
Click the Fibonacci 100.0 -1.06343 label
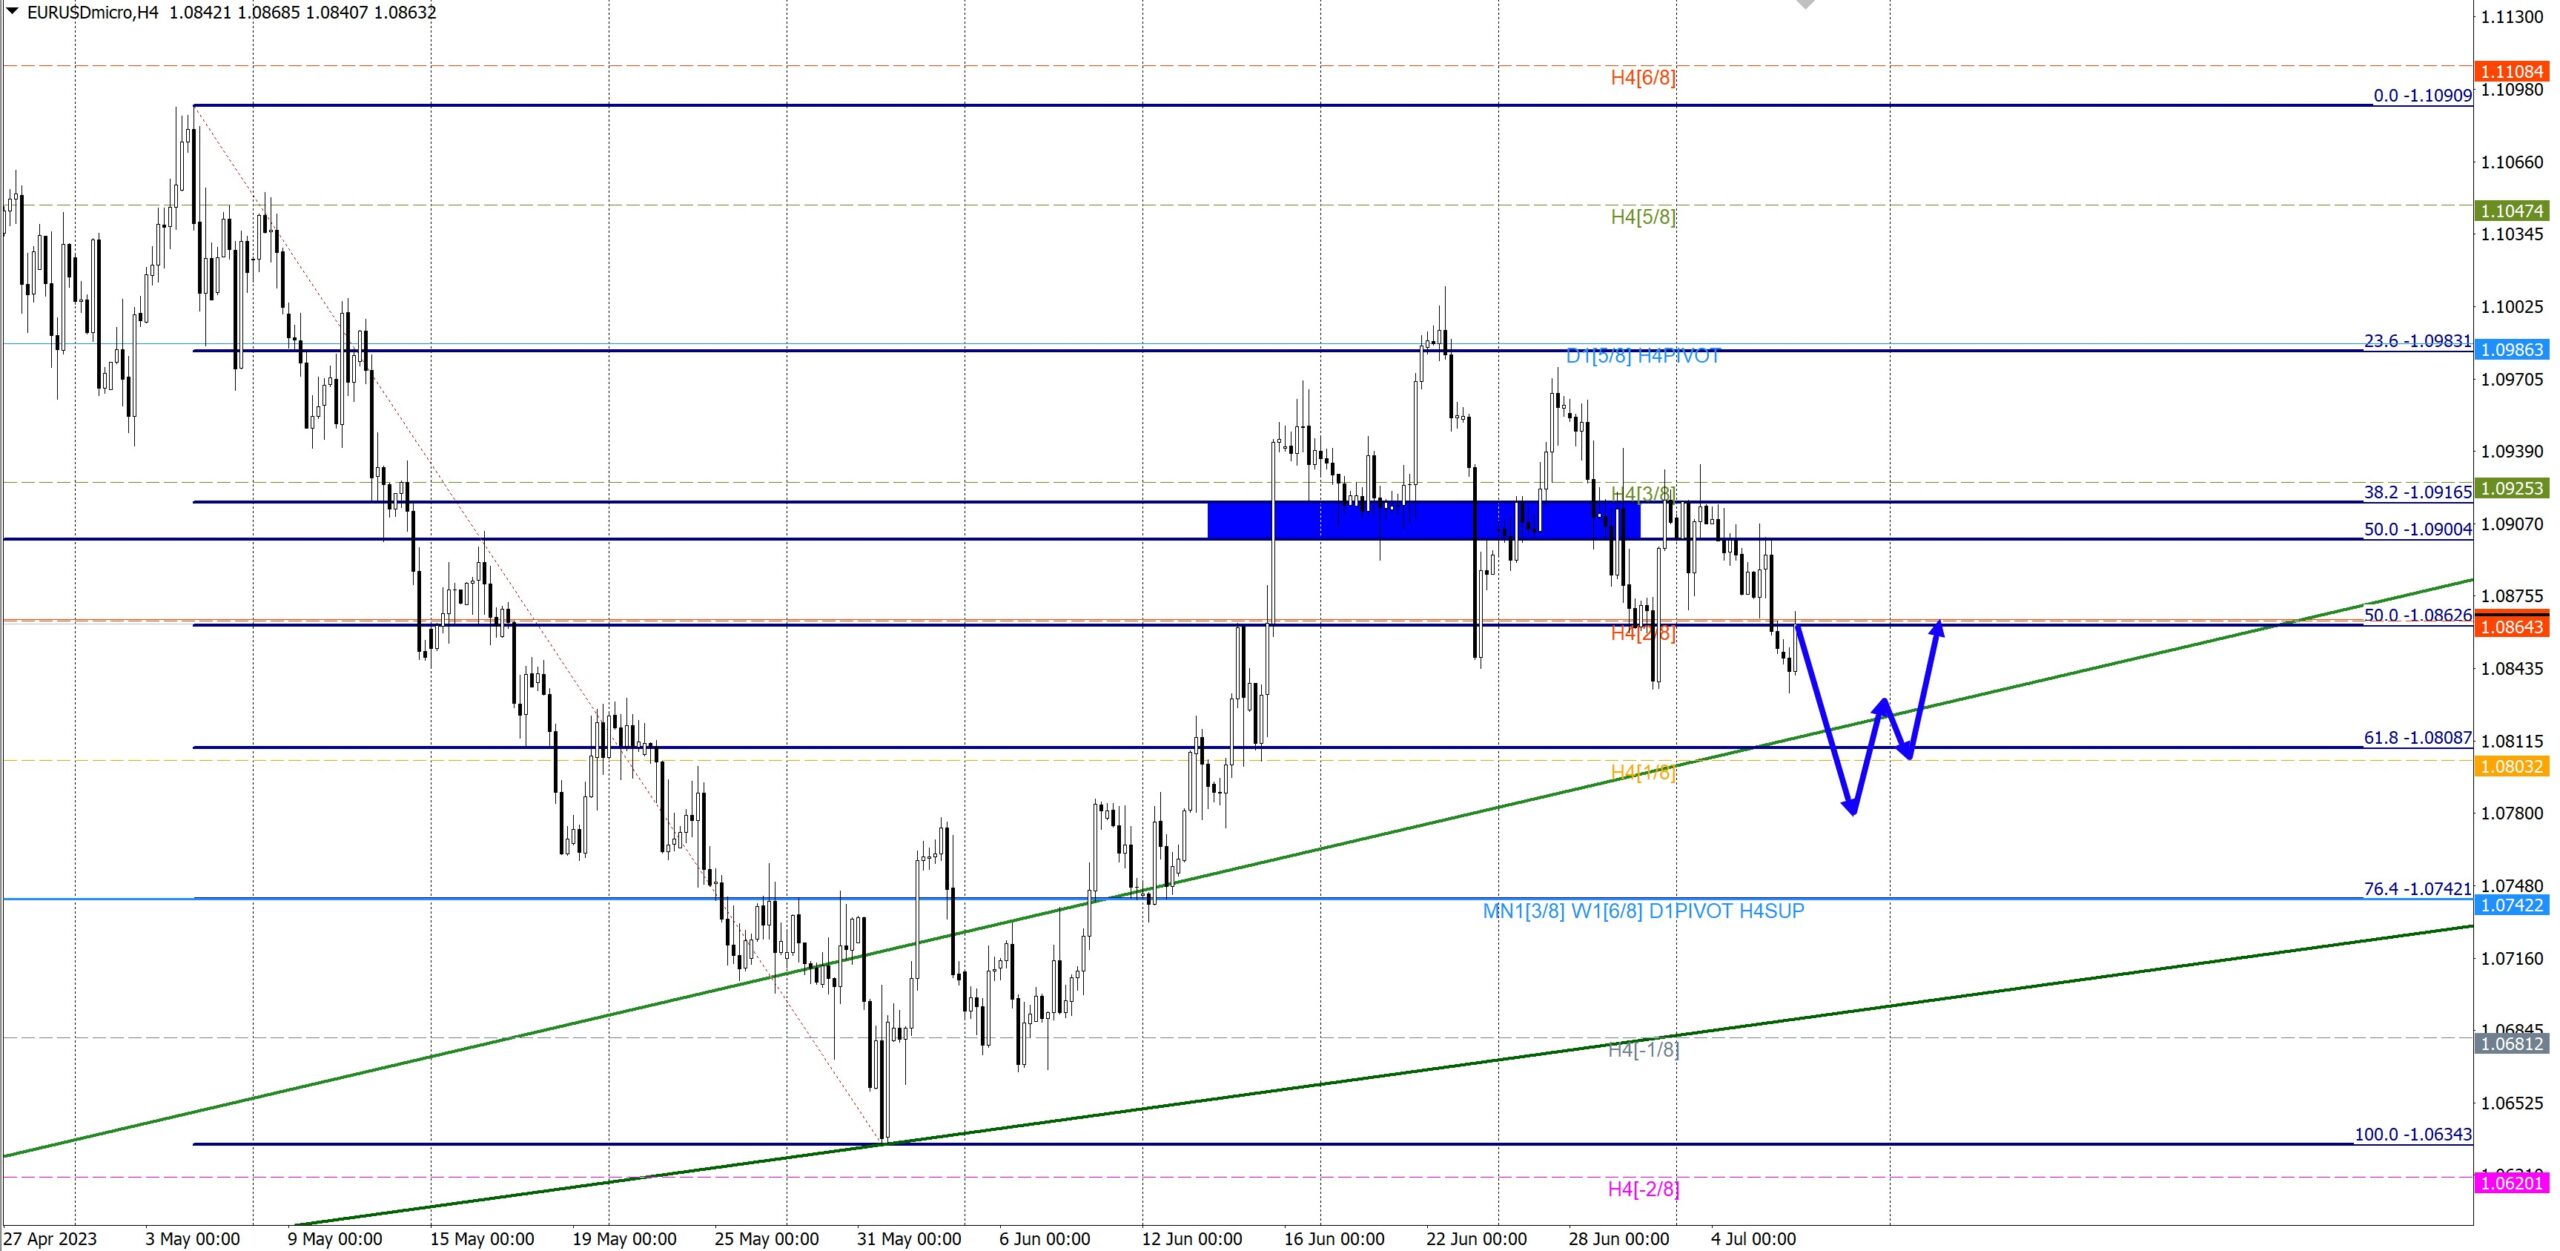pos(2412,1135)
